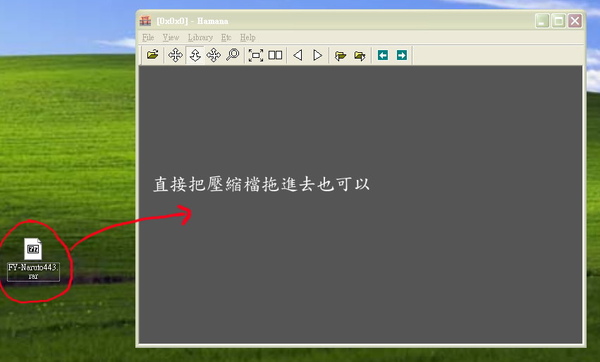Open the View menu
The height and width of the screenshot is (362, 600).
pos(171,37)
